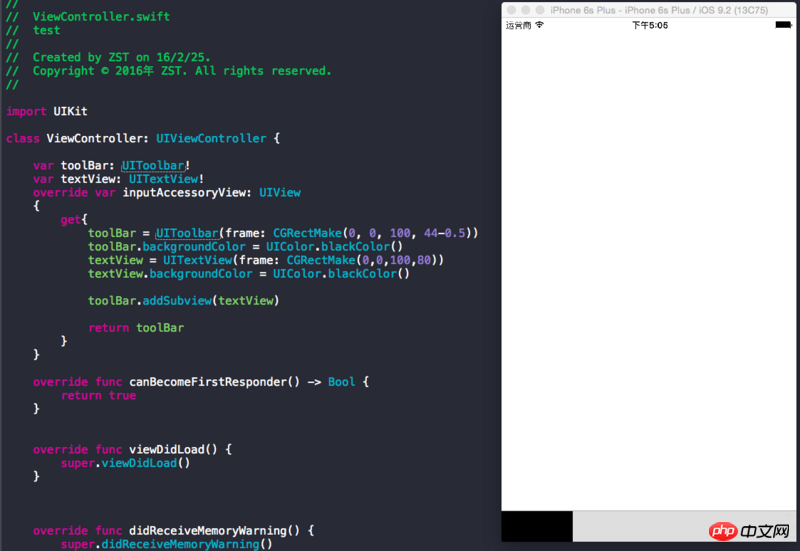Viewport: 800px width, 551px height.
Task: Click "canBecomeFirstResponder" function name
Action: pos(208,382)
